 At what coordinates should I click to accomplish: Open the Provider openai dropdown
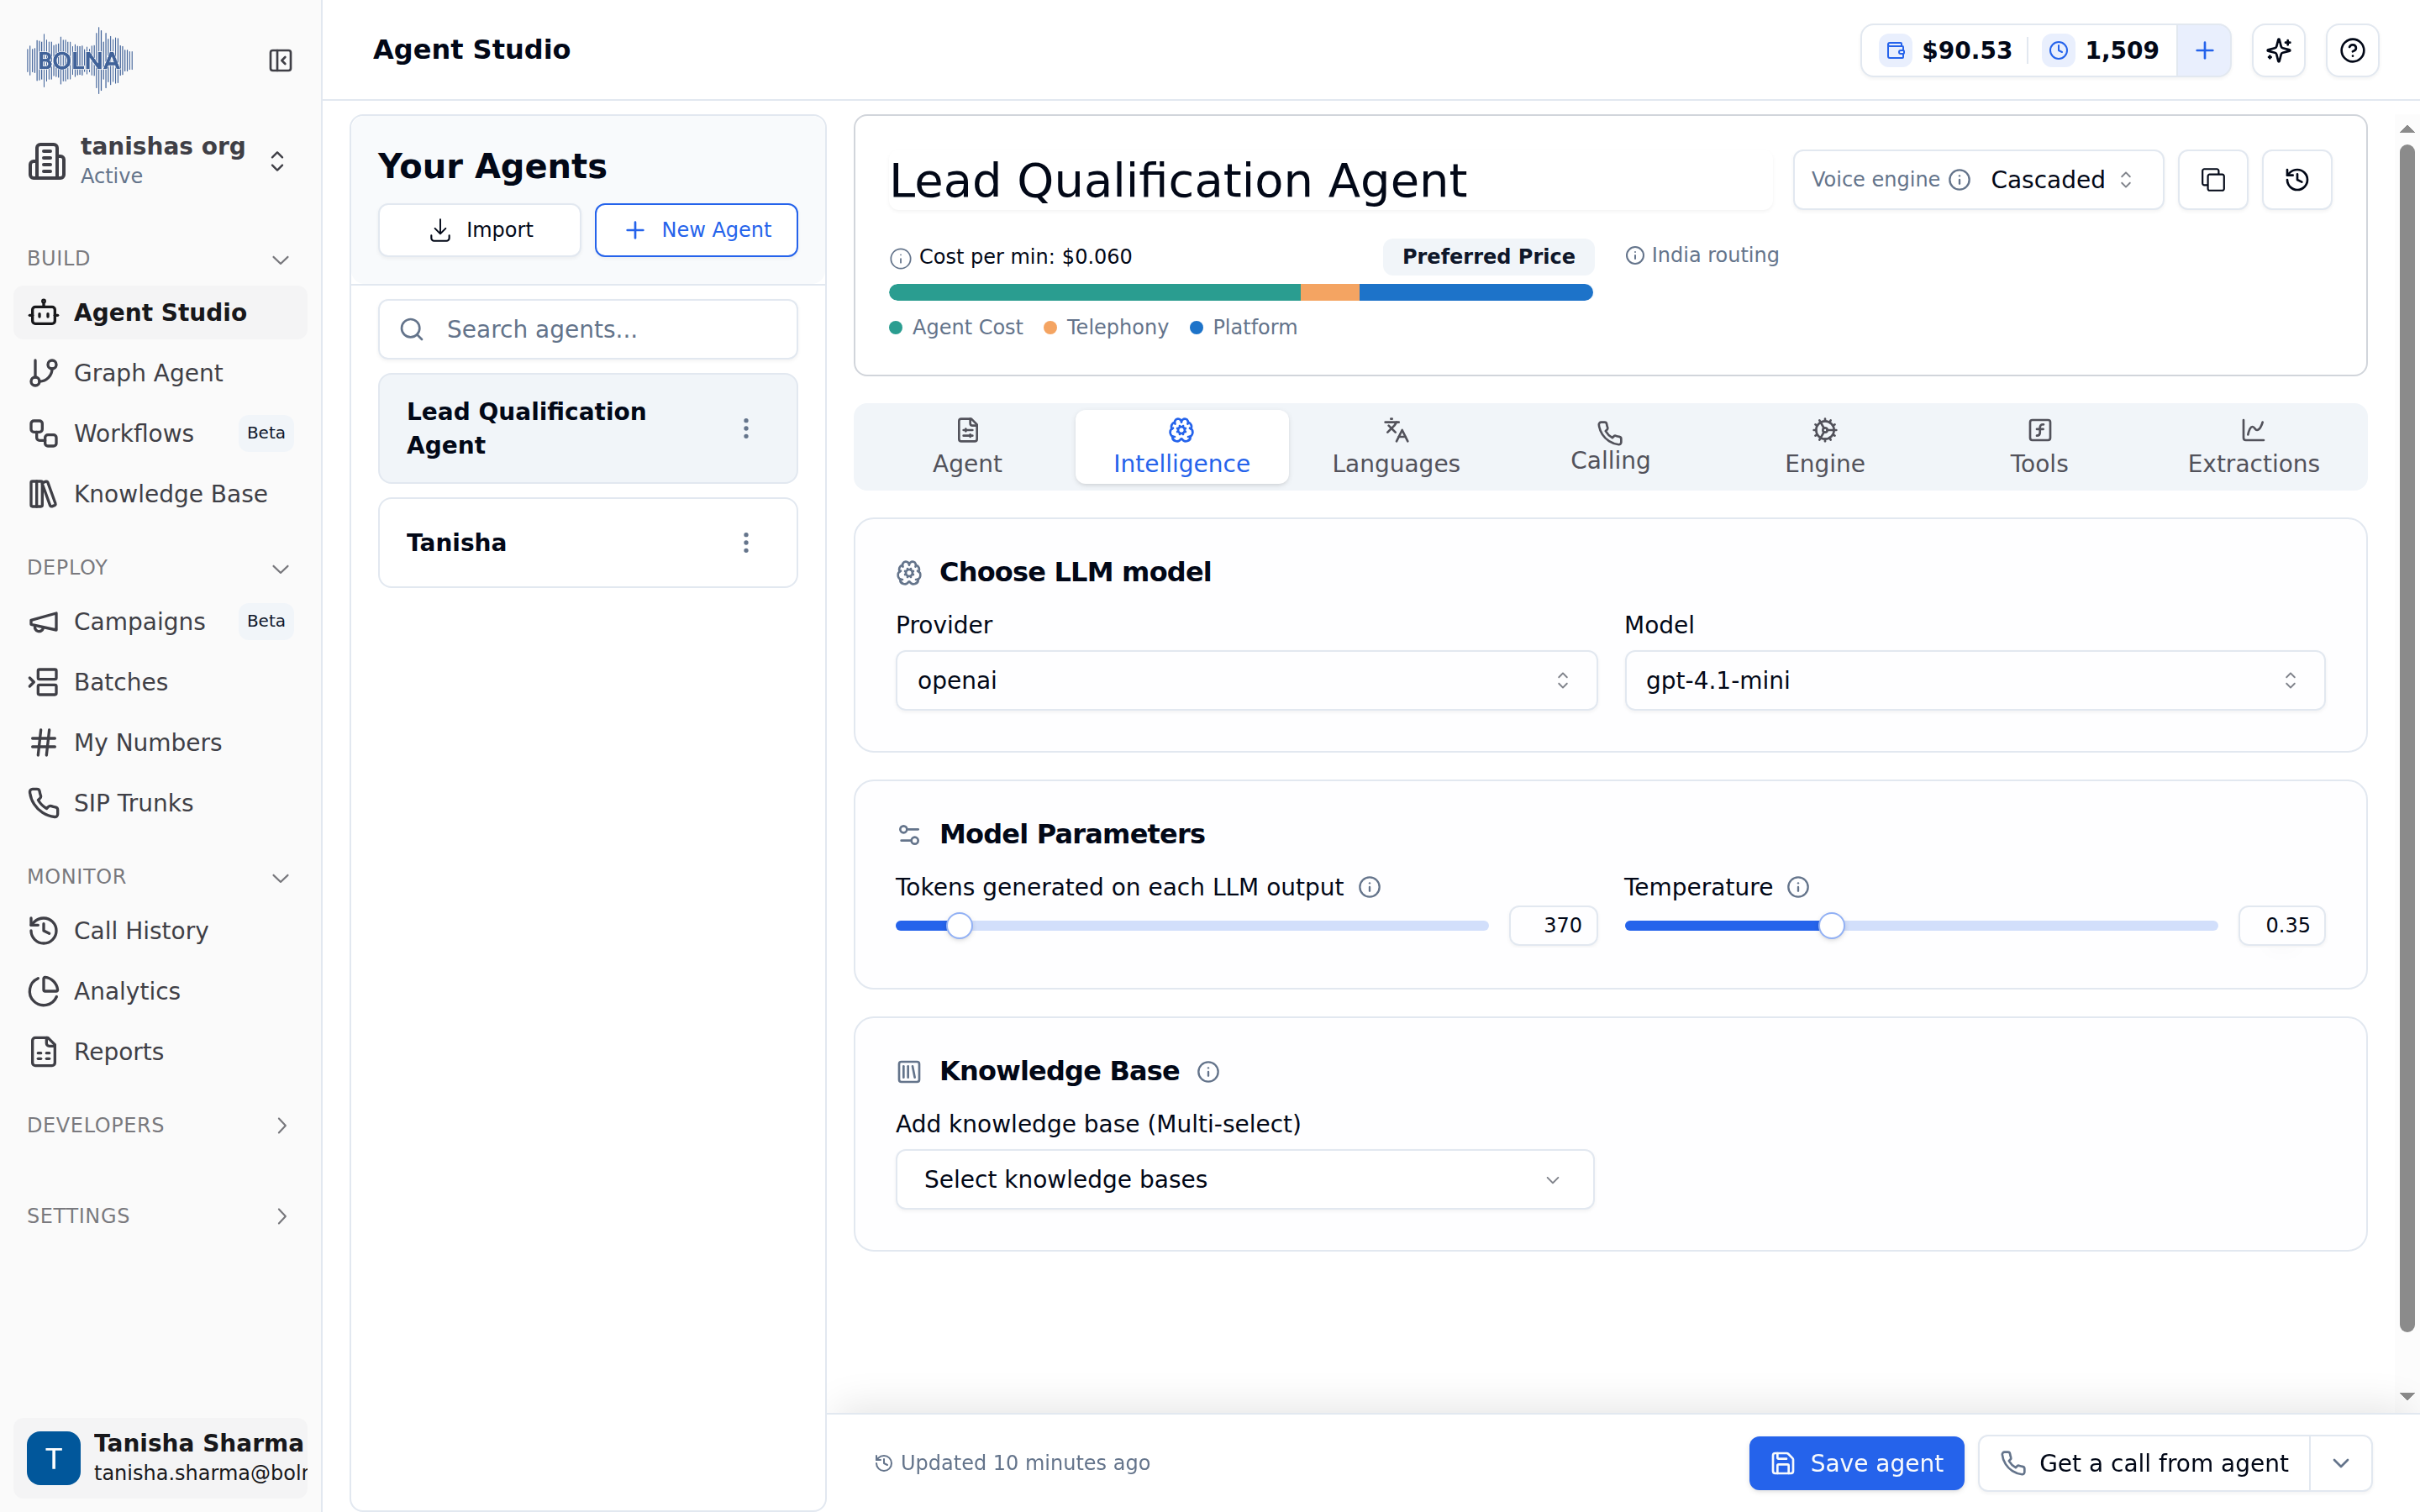point(1246,681)
